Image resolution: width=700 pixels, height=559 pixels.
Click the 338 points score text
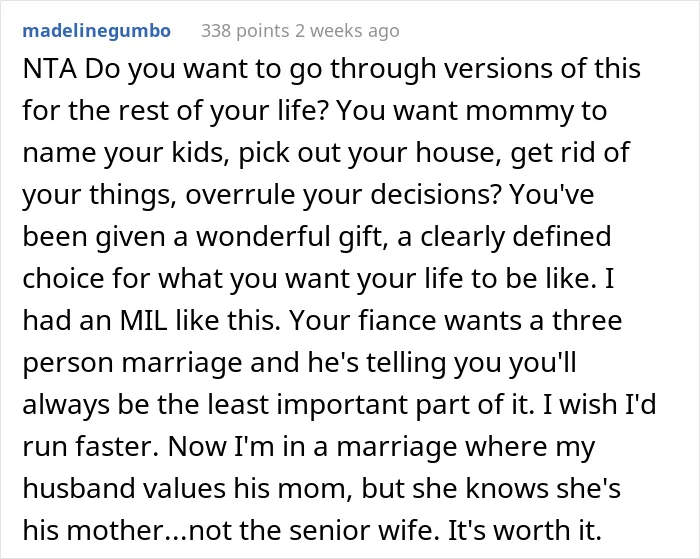[245, 31]
